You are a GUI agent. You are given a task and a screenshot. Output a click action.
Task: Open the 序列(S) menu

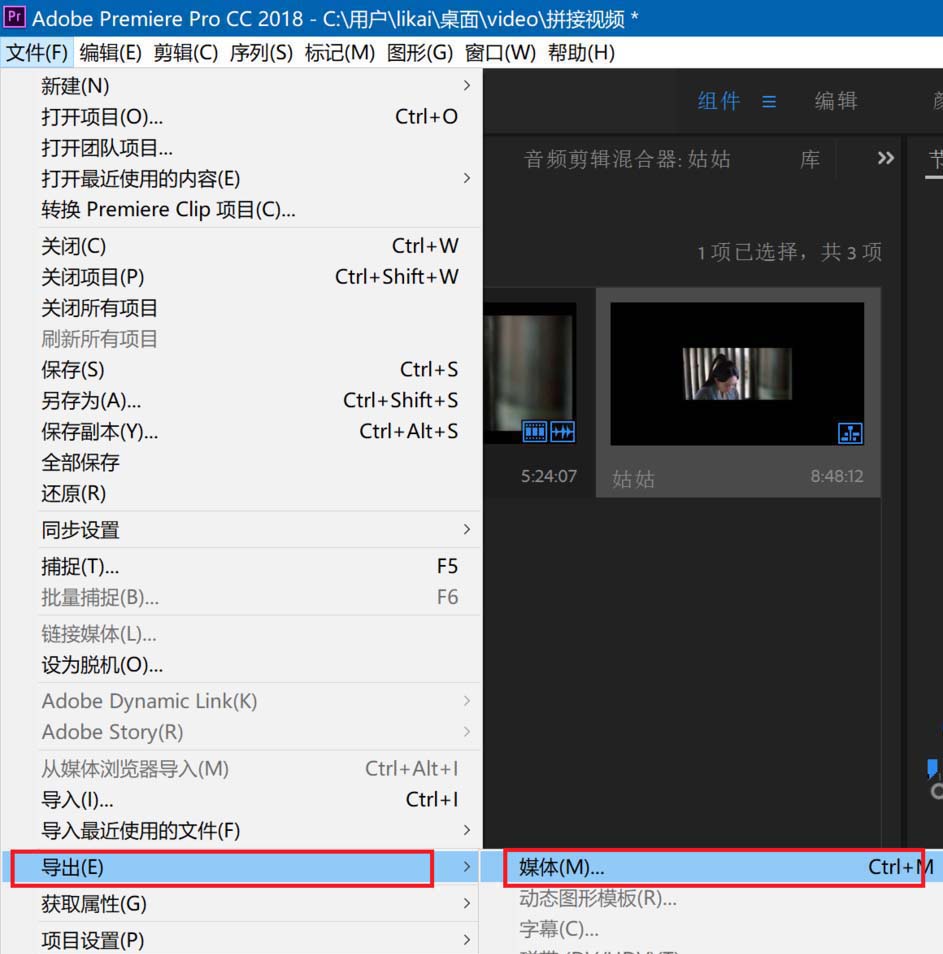[x=261, y=53]
